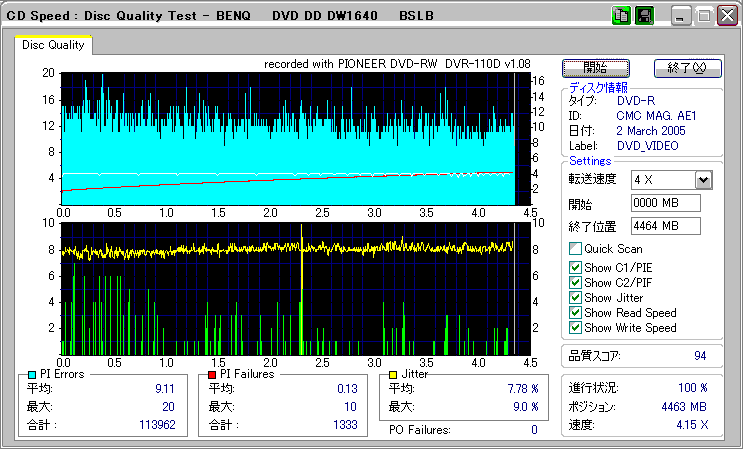Screen dimensions: 743x449
Task: Open the 4 X transfer speed dropdown
Action: pyautogui.click(x=703, y=180)
